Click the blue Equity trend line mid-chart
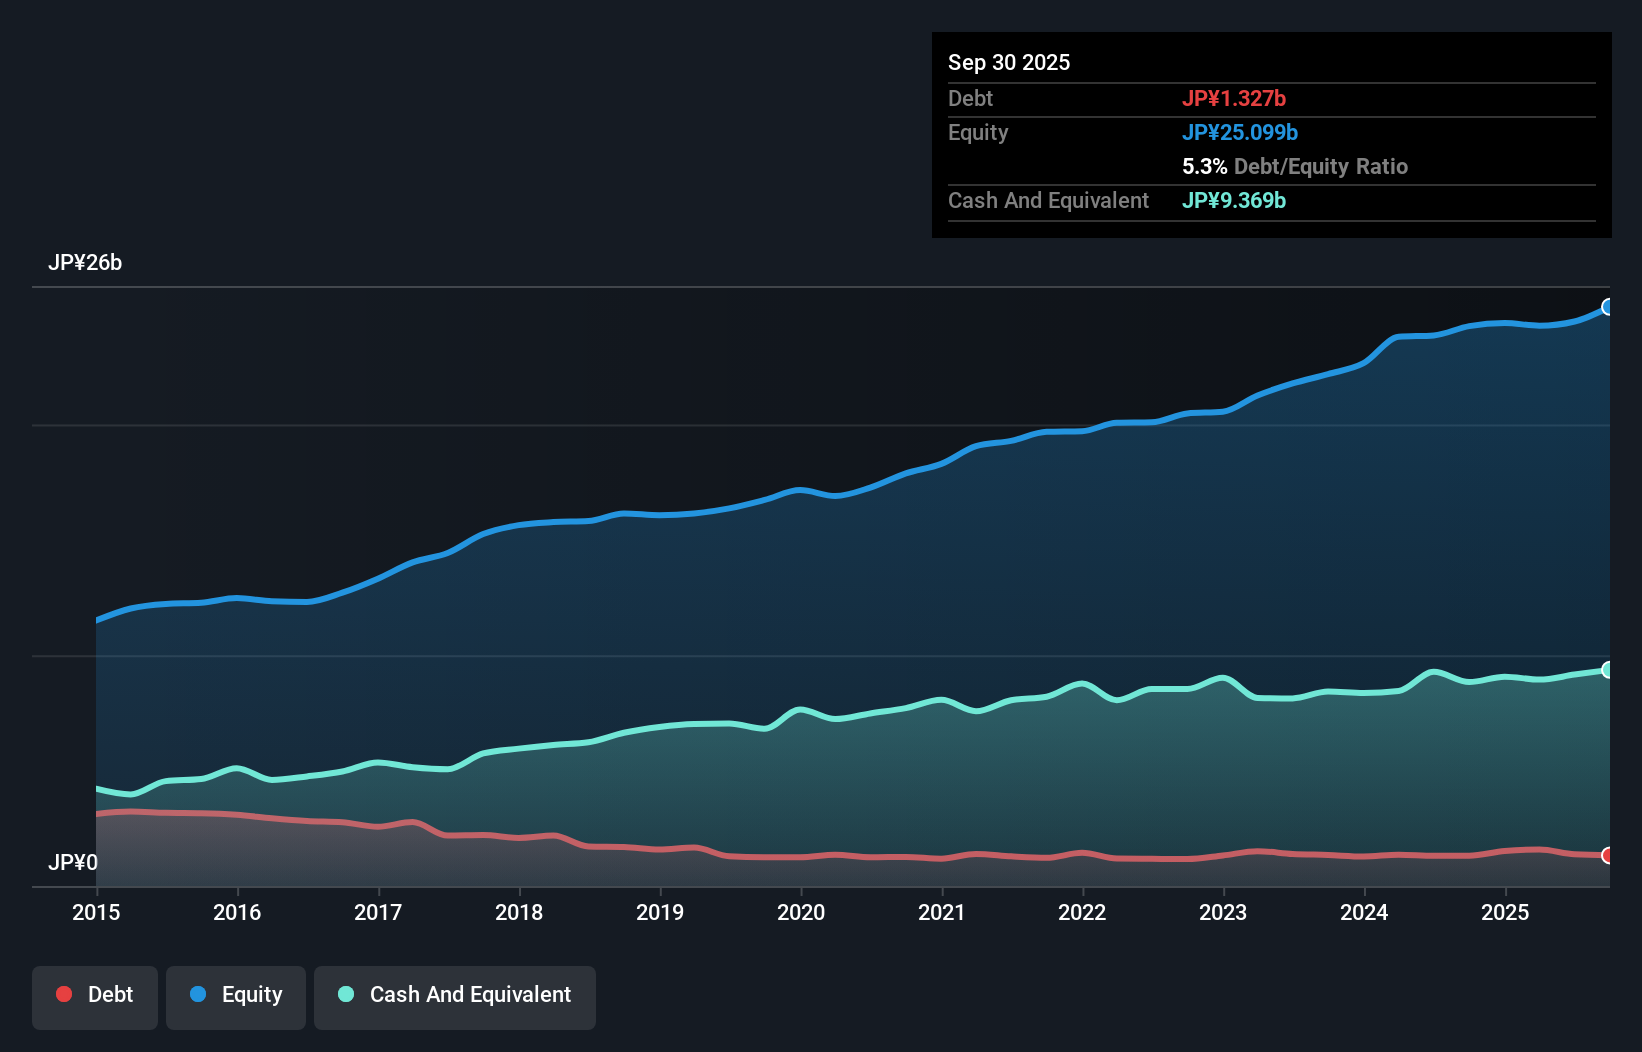Viewport: 1642px width, 1052px height. click(x=801, y=490)
